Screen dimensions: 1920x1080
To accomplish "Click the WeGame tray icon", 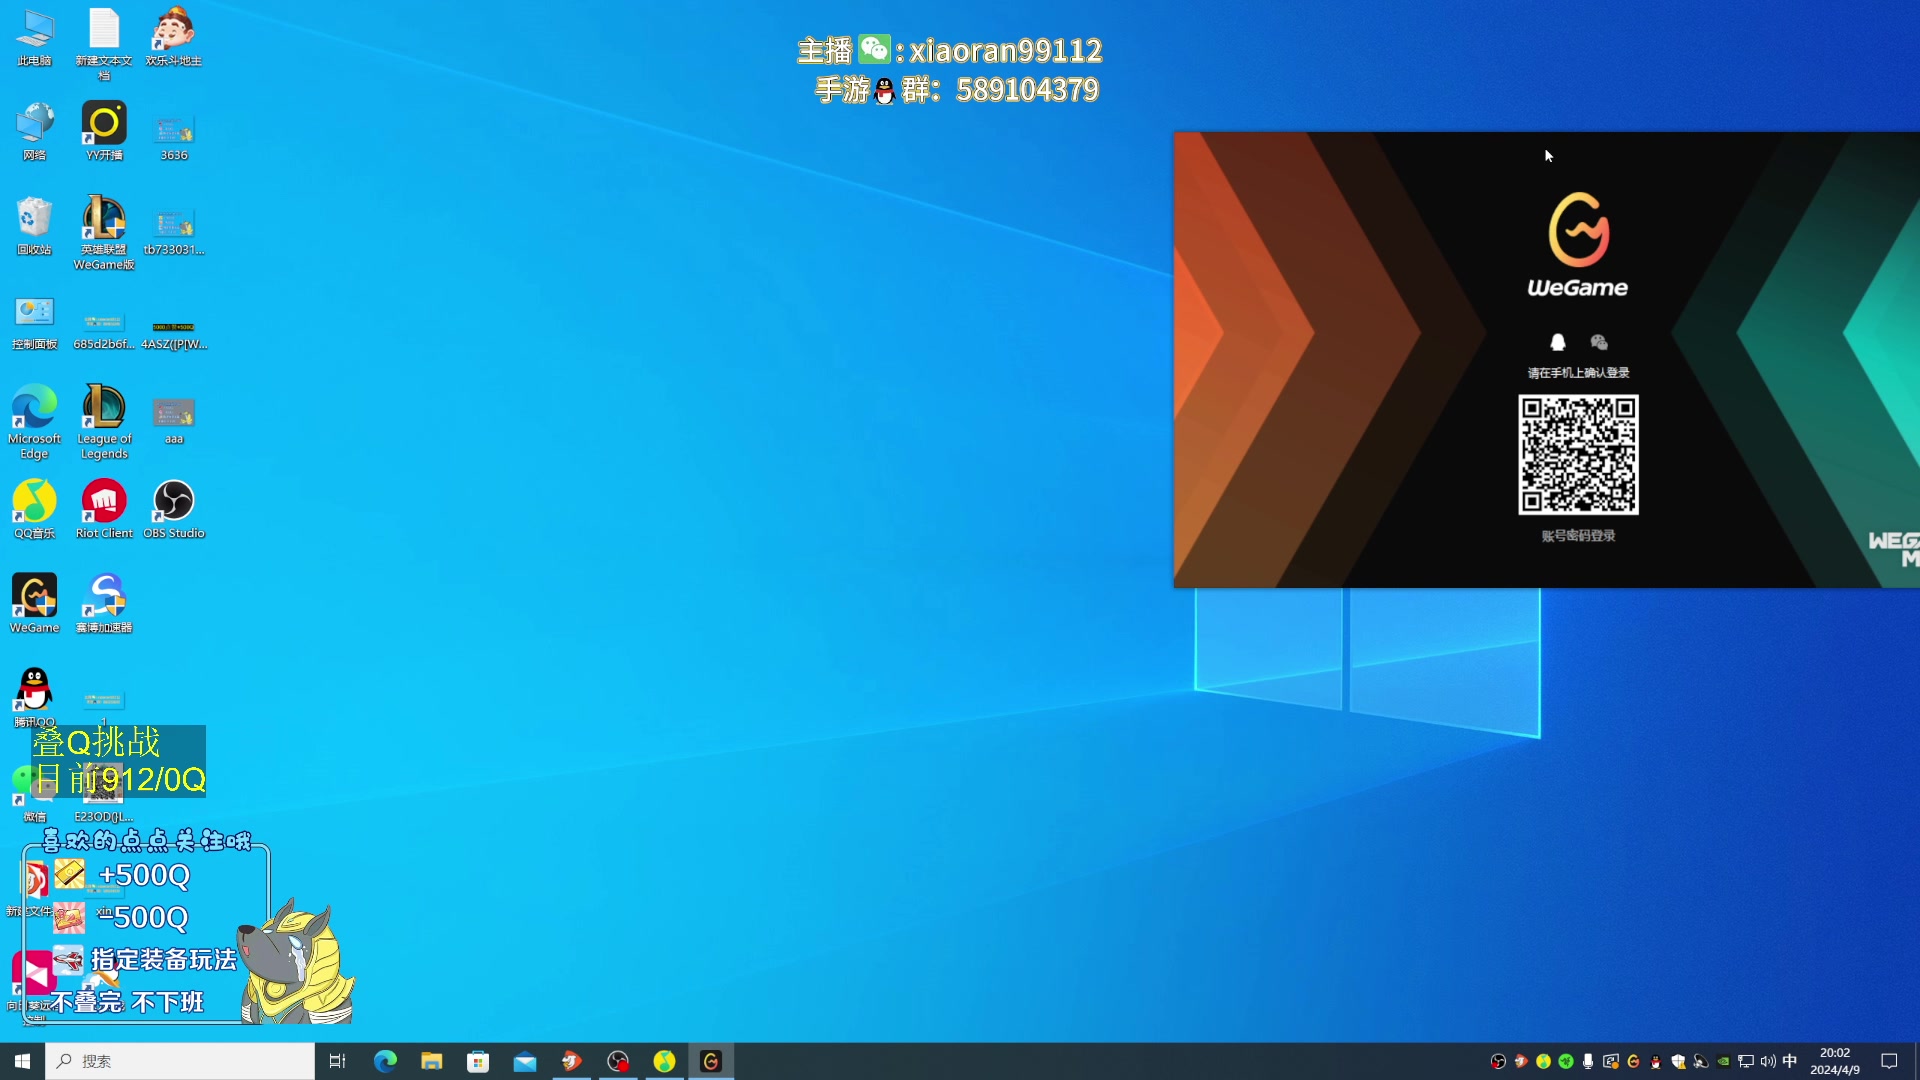I will pyautogui.click(x=1633, y=1061).
